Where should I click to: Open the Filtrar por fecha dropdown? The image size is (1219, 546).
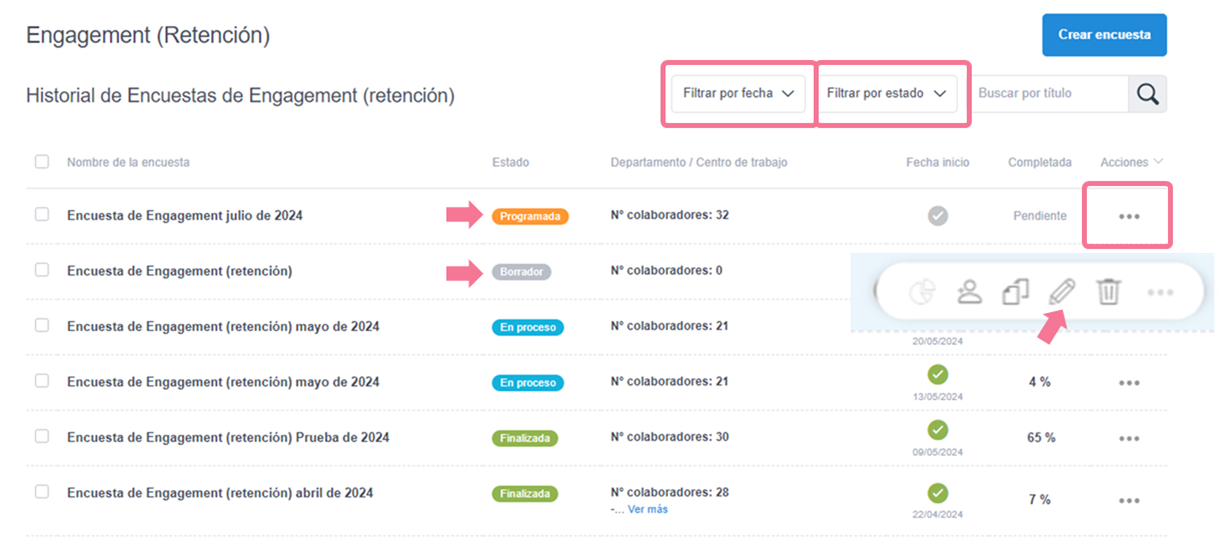click(x=738, y=93)
